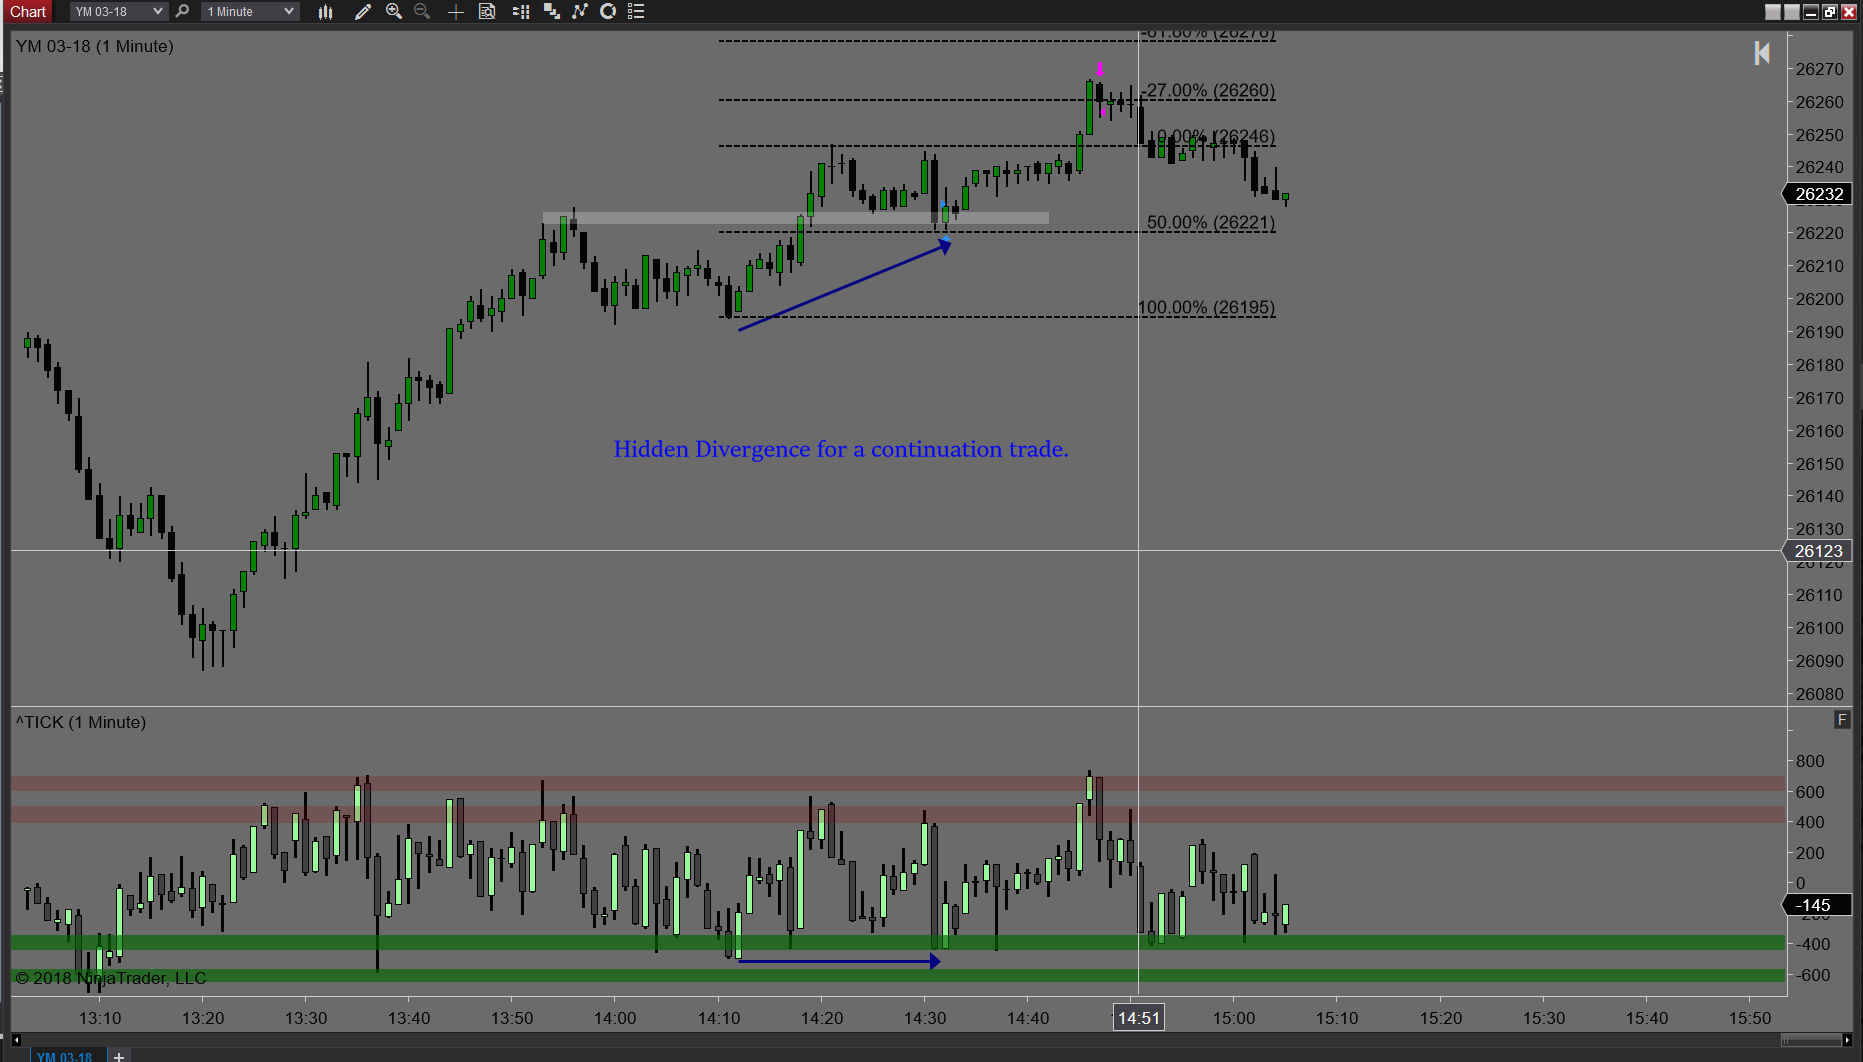
Task: Click the first gray window button
Action: pos(1773,11)
